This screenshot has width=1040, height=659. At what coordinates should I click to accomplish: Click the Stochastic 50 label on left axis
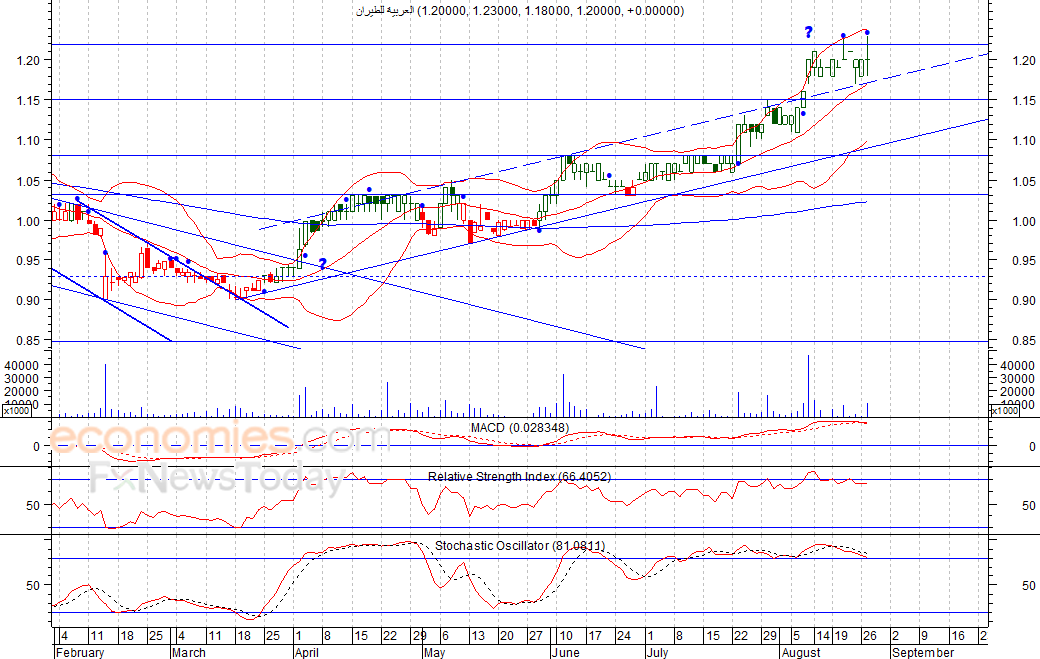coord(33,585)
